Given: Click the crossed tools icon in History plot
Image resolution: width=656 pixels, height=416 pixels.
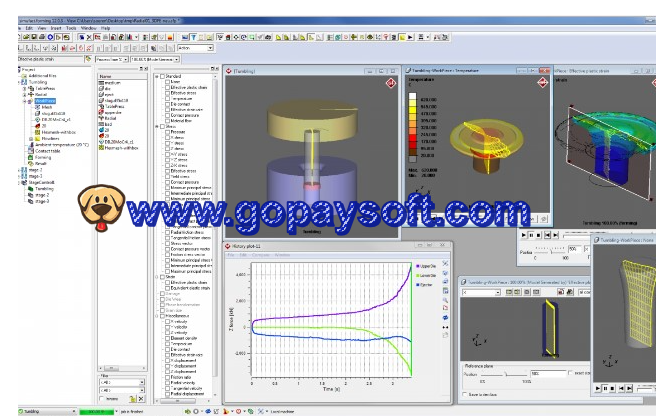Looking at the screenshot, I should 445,263.
